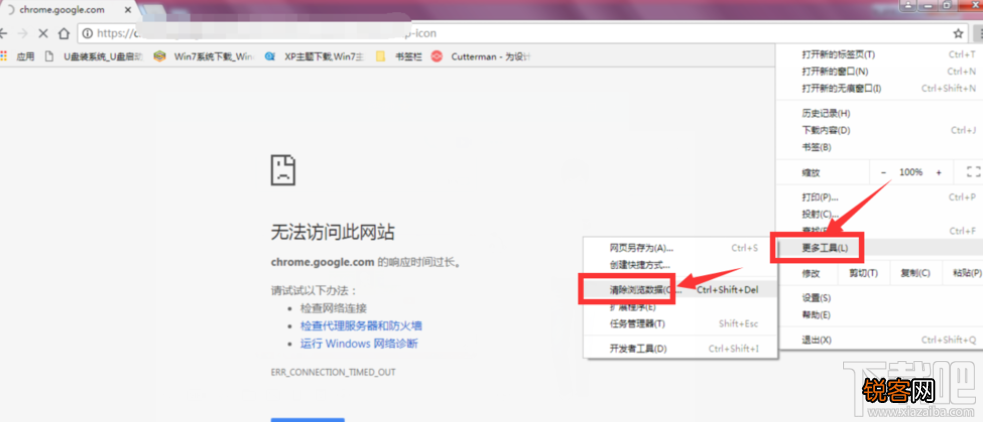Click the forward navigation arrow
983x422 pixels.
(x=23, y=33)
